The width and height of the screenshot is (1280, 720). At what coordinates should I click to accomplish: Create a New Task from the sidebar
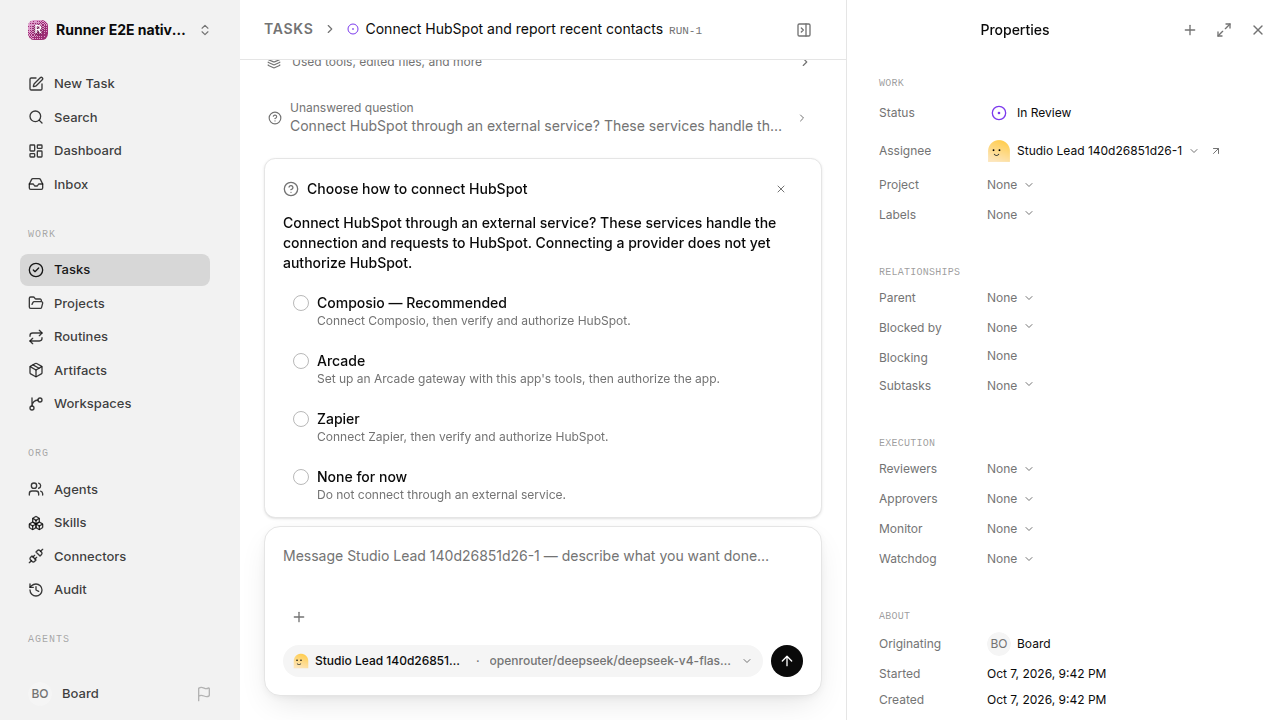(115, 84)
